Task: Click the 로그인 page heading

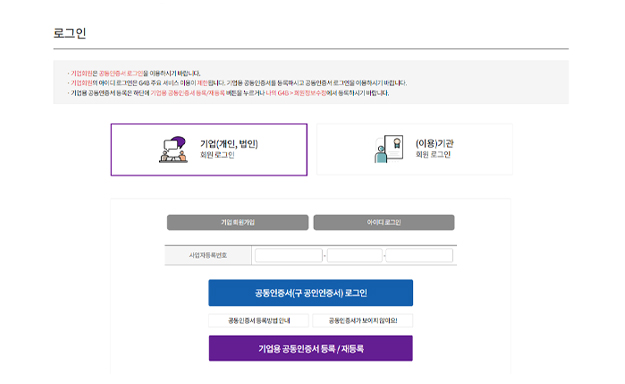Action: coord(70,33)
